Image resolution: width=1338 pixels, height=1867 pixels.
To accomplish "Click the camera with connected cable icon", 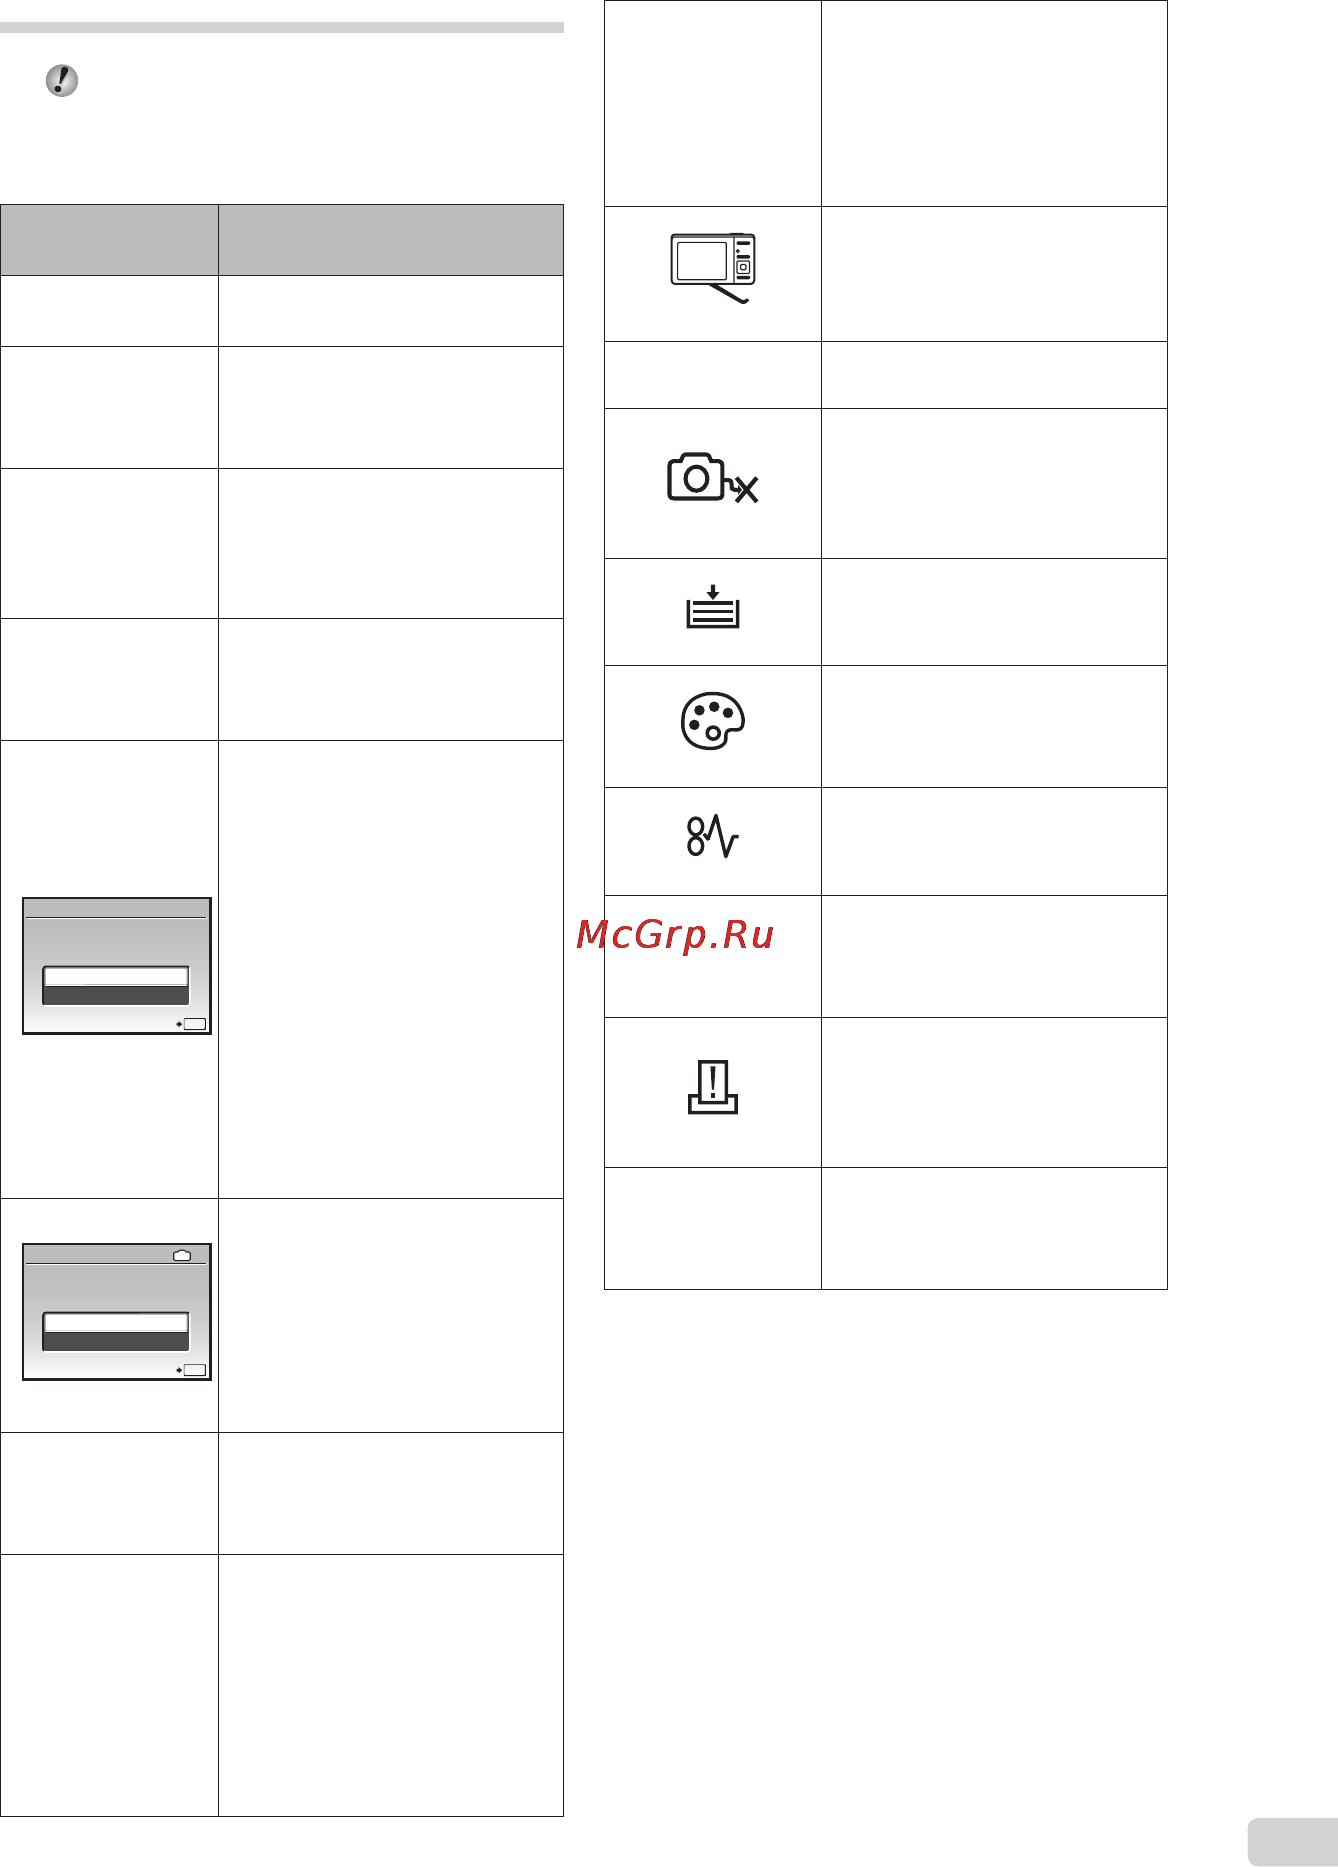I will click(x=713, y=268).
